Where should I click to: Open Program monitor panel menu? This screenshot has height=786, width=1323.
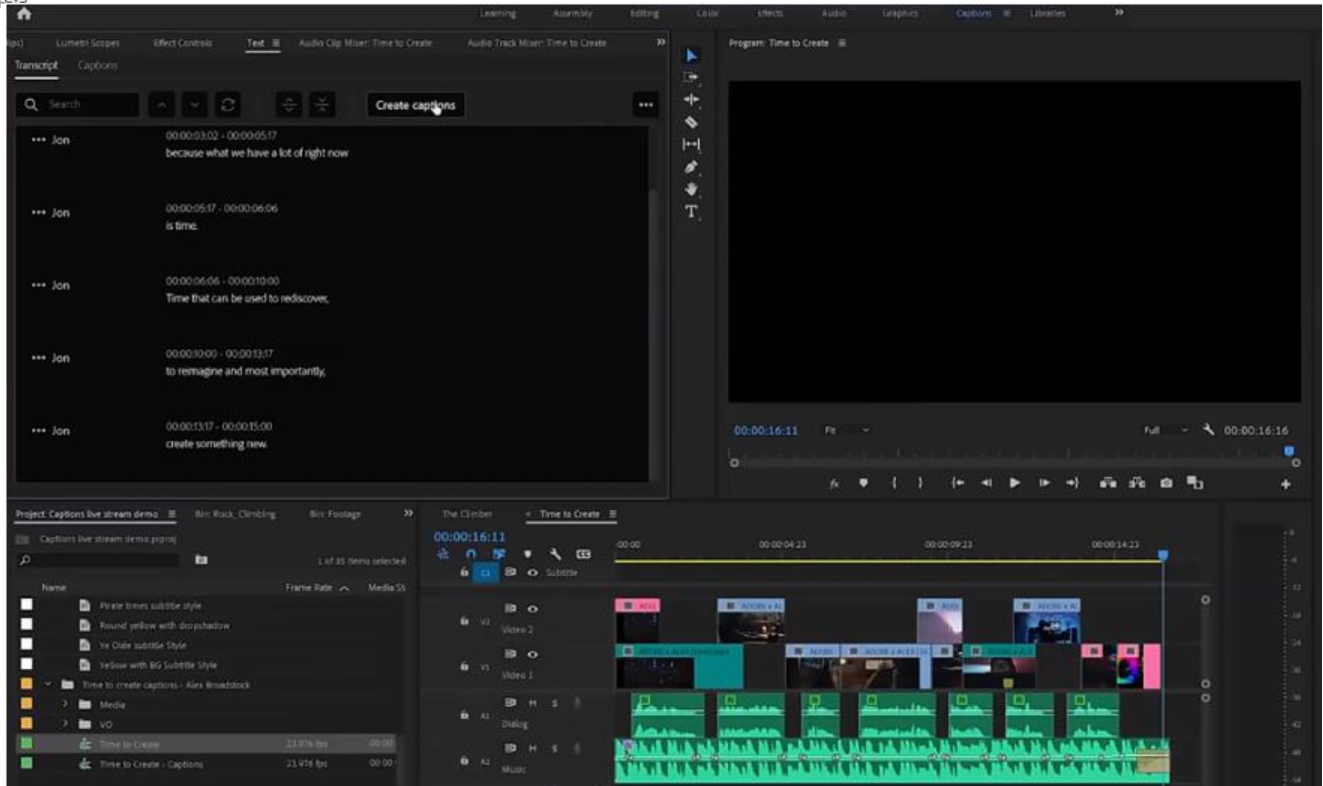coord(842,43)
